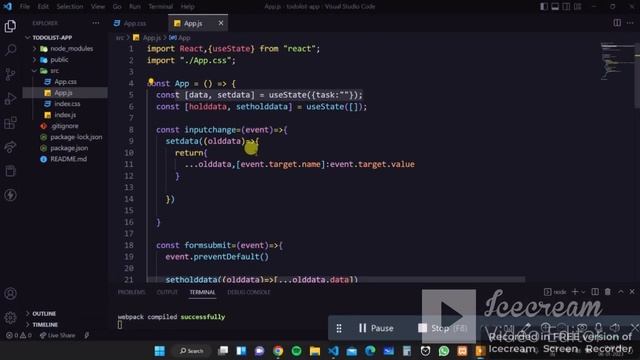Image resolution: width=640 pixels, height=360 pixels.
Task: Create a new terminal with plus icon
Action: (575, 291)
